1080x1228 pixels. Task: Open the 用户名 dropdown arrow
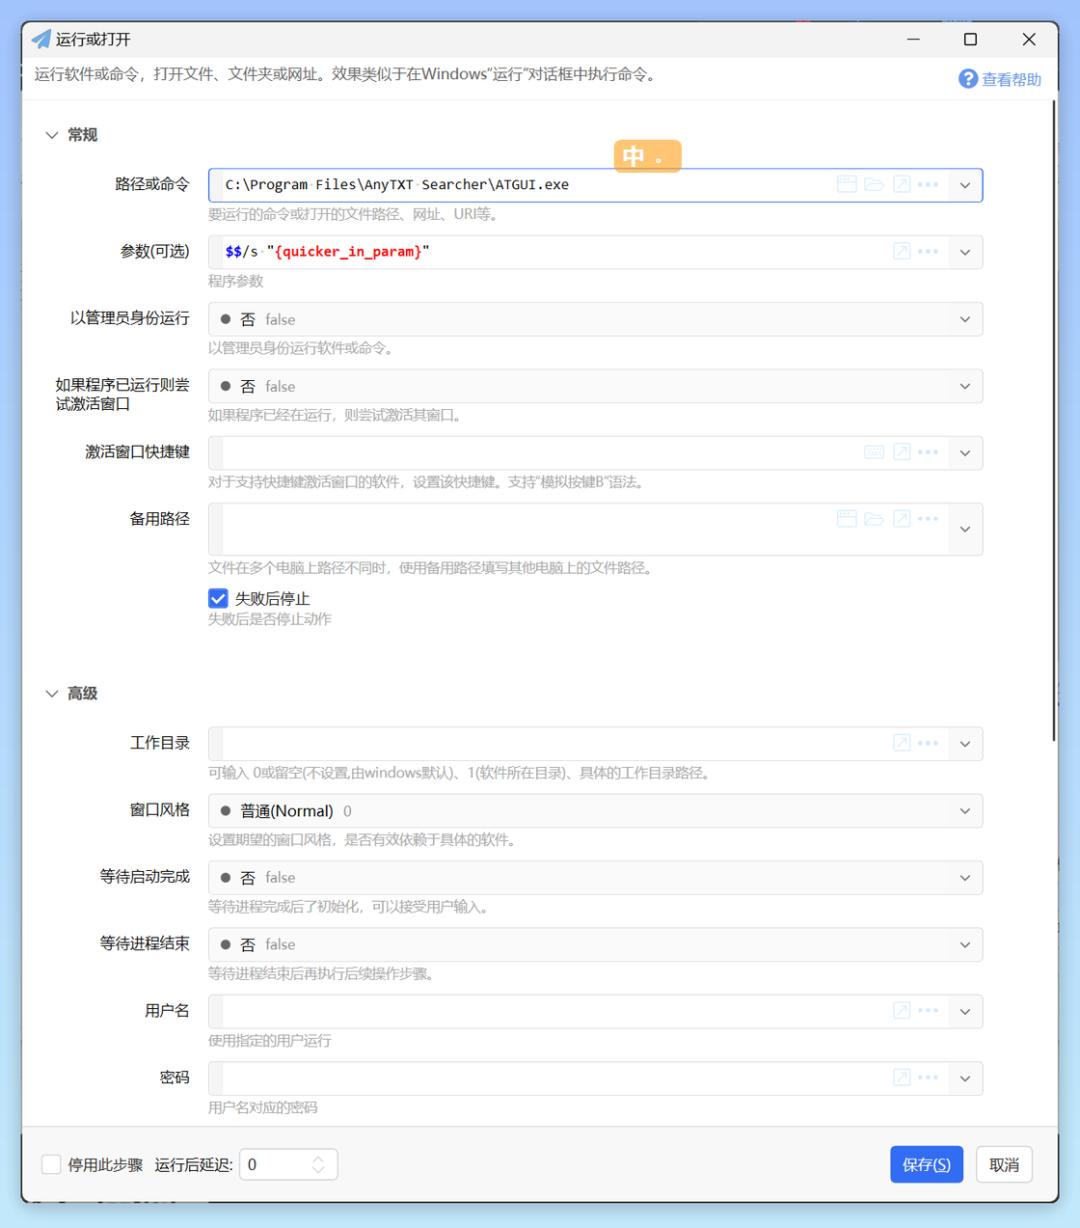(965, 1011)
